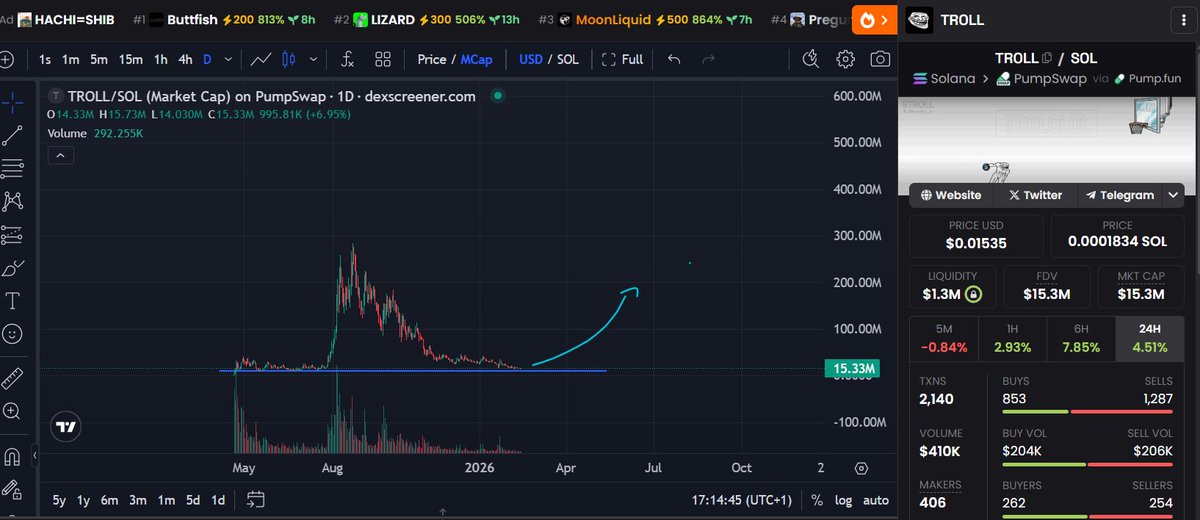Open chart settings gear icon

point(846,60)
